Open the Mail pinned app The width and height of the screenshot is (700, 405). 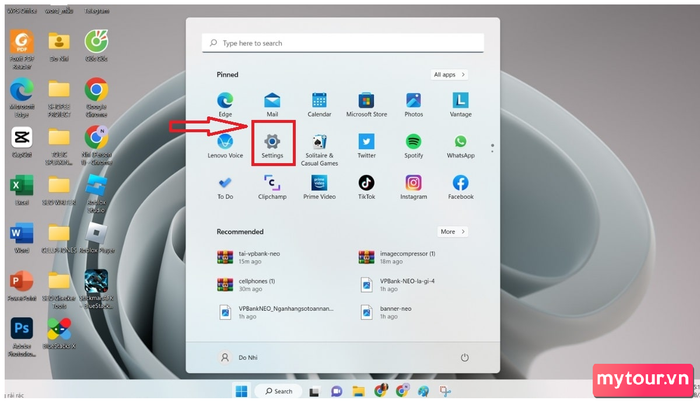272,104
